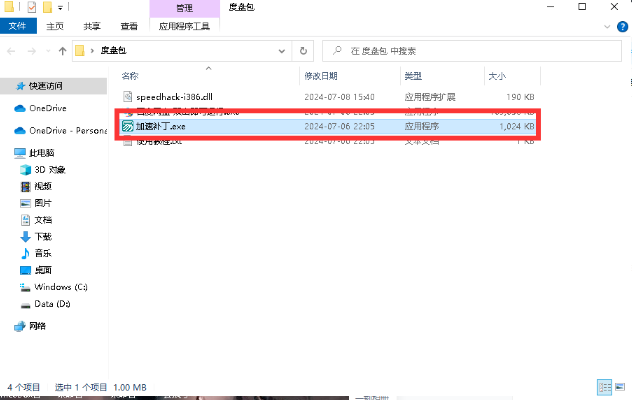Screen dimensions: 632x400
Task: Switch to details view in status bar
Action: pos(603,386)
